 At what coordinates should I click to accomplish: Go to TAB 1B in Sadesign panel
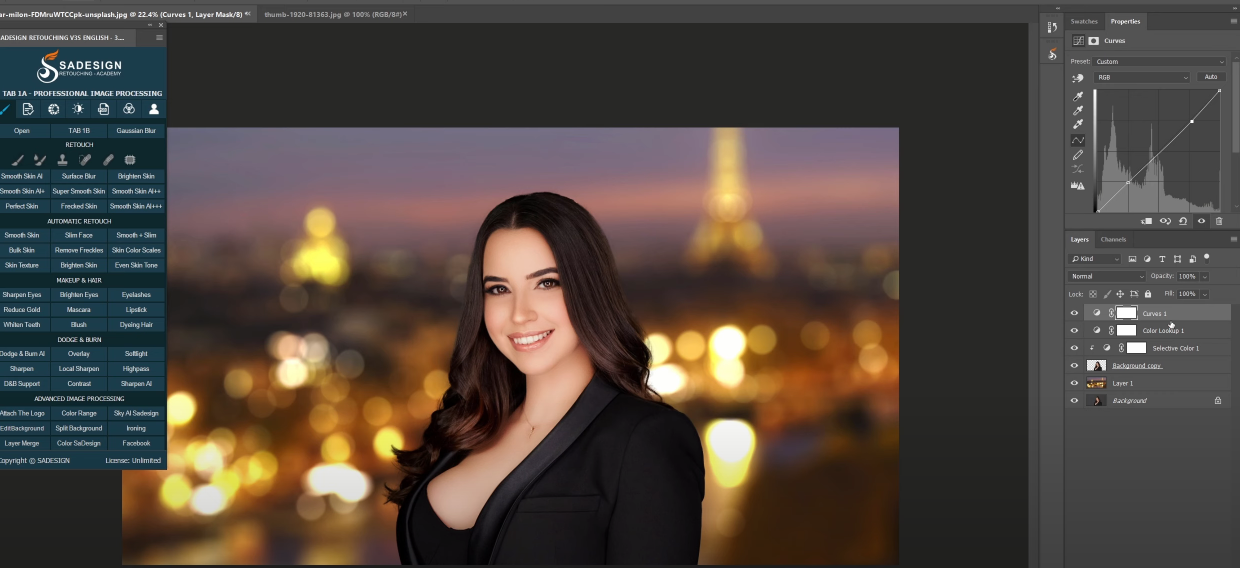[79, 130]
